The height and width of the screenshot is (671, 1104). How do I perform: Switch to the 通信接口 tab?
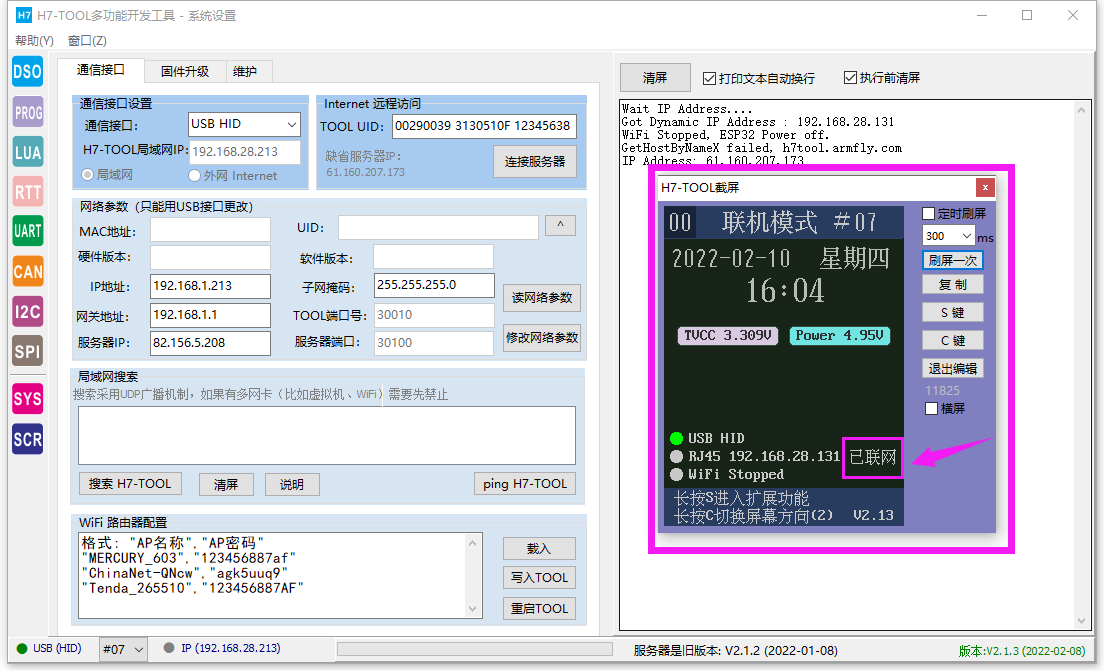coord(101,70)
